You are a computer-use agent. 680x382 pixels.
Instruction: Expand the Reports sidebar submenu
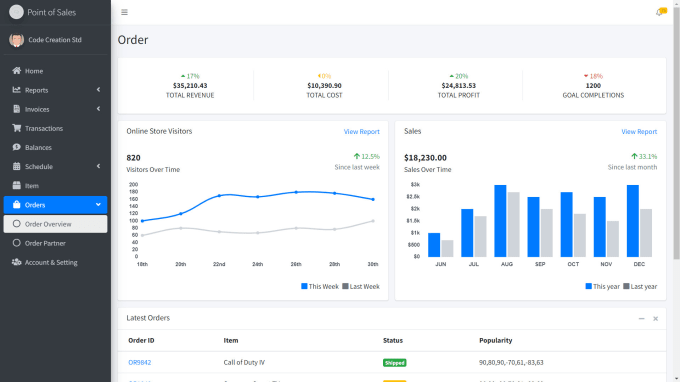click(98, 90)
